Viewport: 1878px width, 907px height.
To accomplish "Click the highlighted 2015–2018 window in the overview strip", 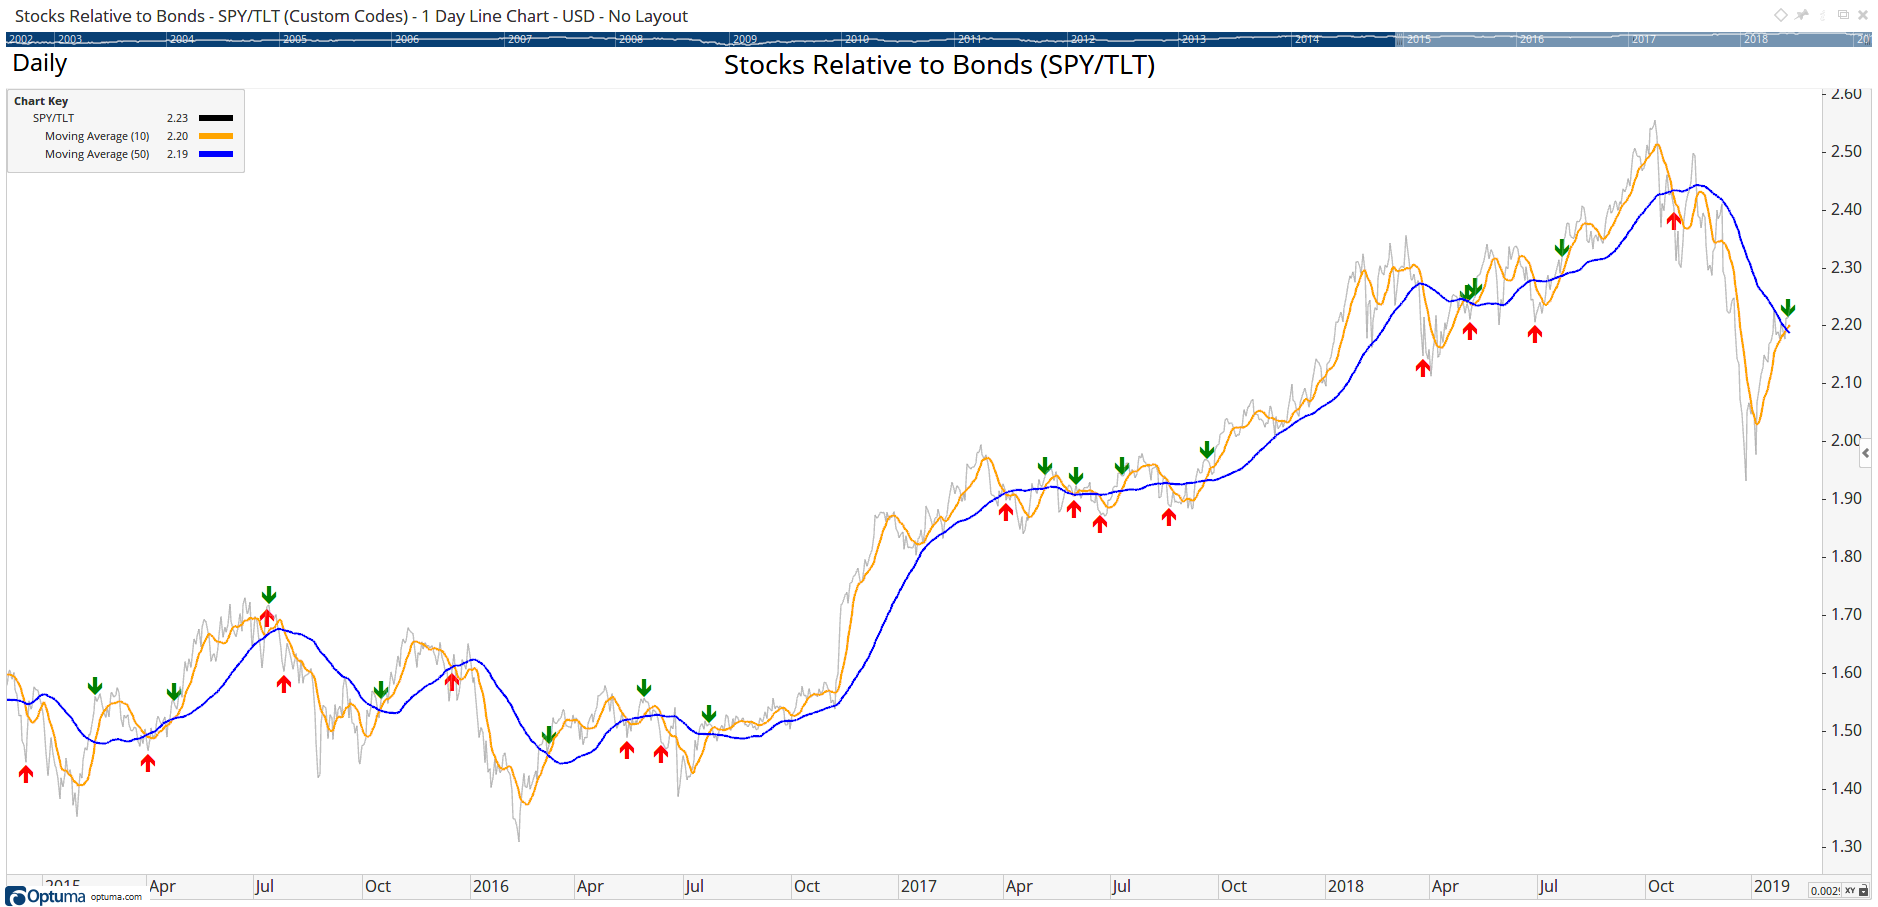I will coord(1632,39).
